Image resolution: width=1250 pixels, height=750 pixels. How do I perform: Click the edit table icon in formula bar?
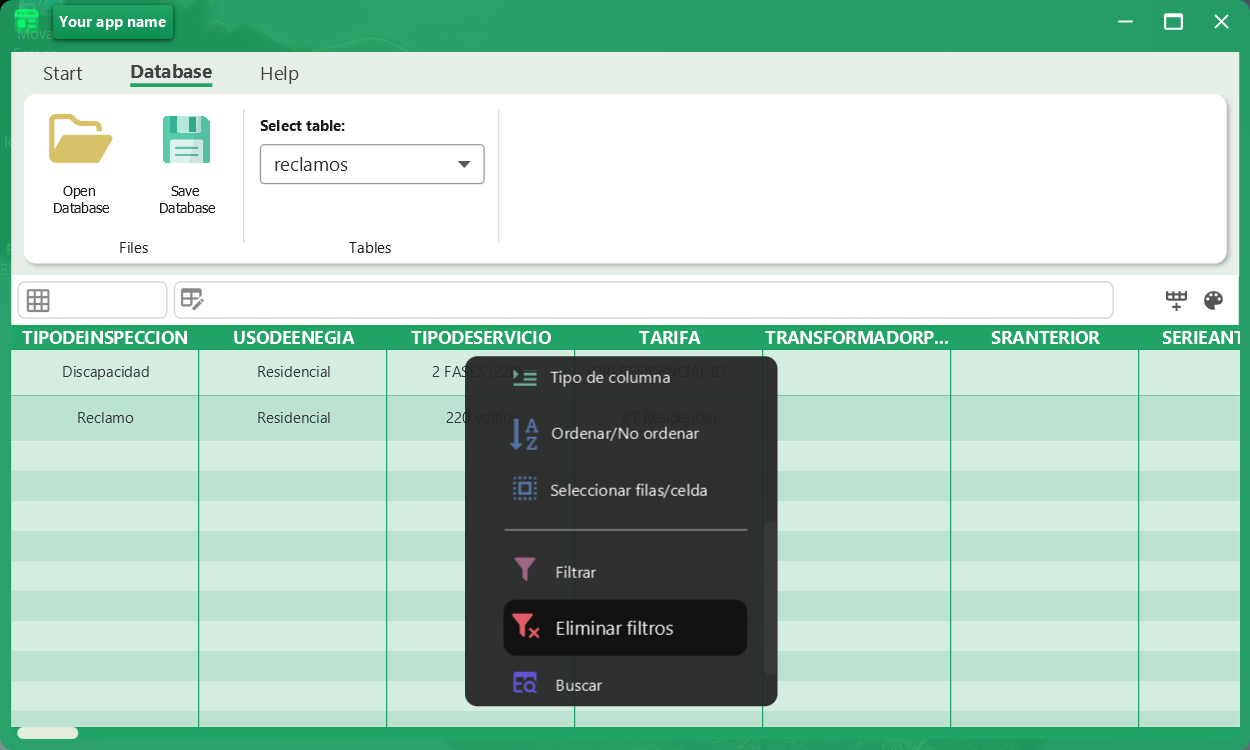click(192, 299)
